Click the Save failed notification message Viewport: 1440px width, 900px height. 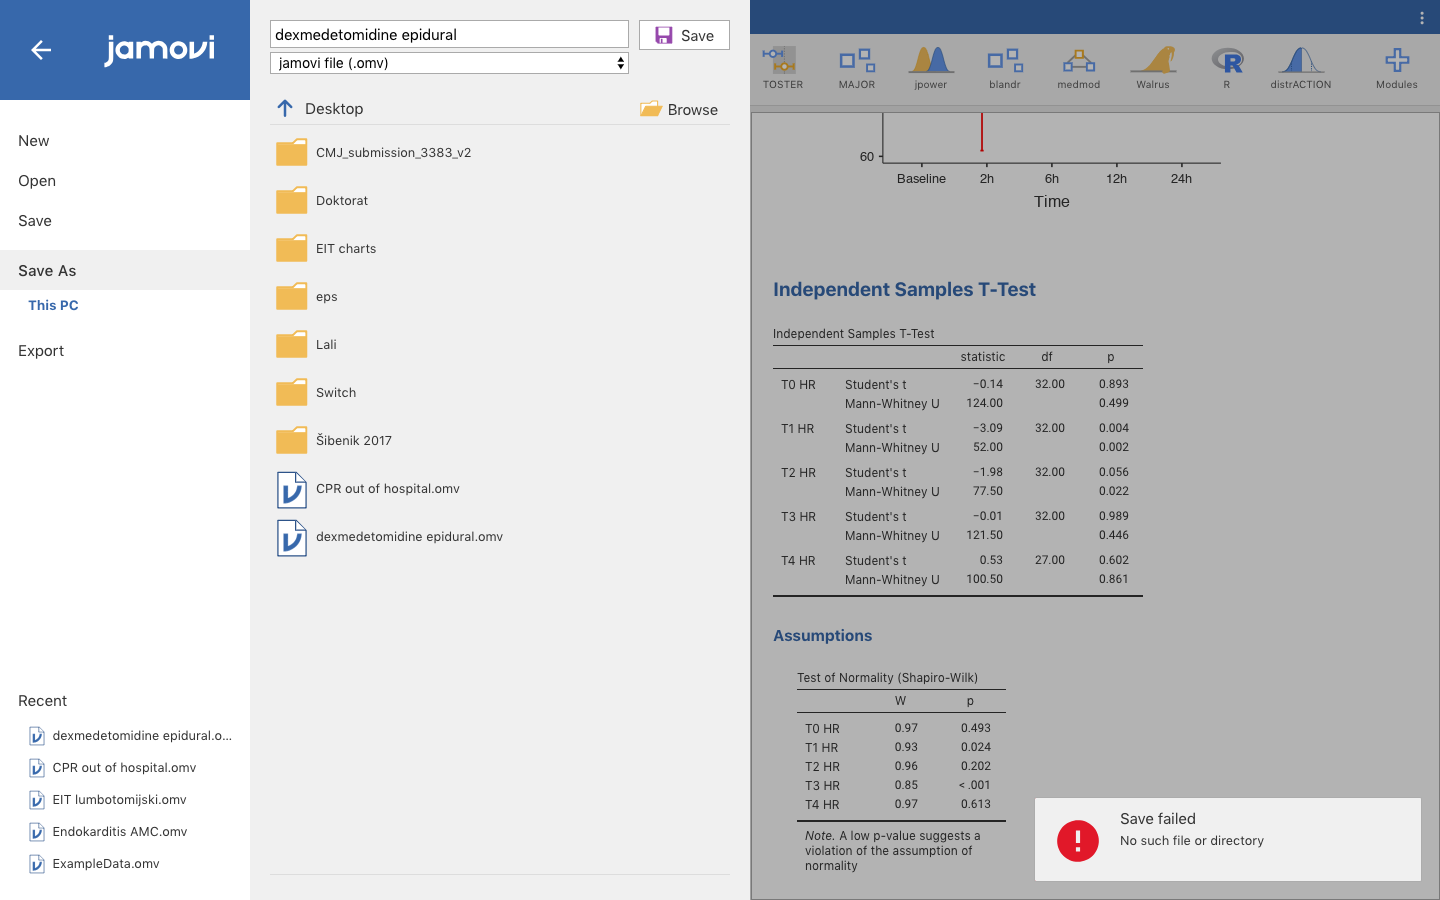pyautogui.click(x=1228, y=840)
